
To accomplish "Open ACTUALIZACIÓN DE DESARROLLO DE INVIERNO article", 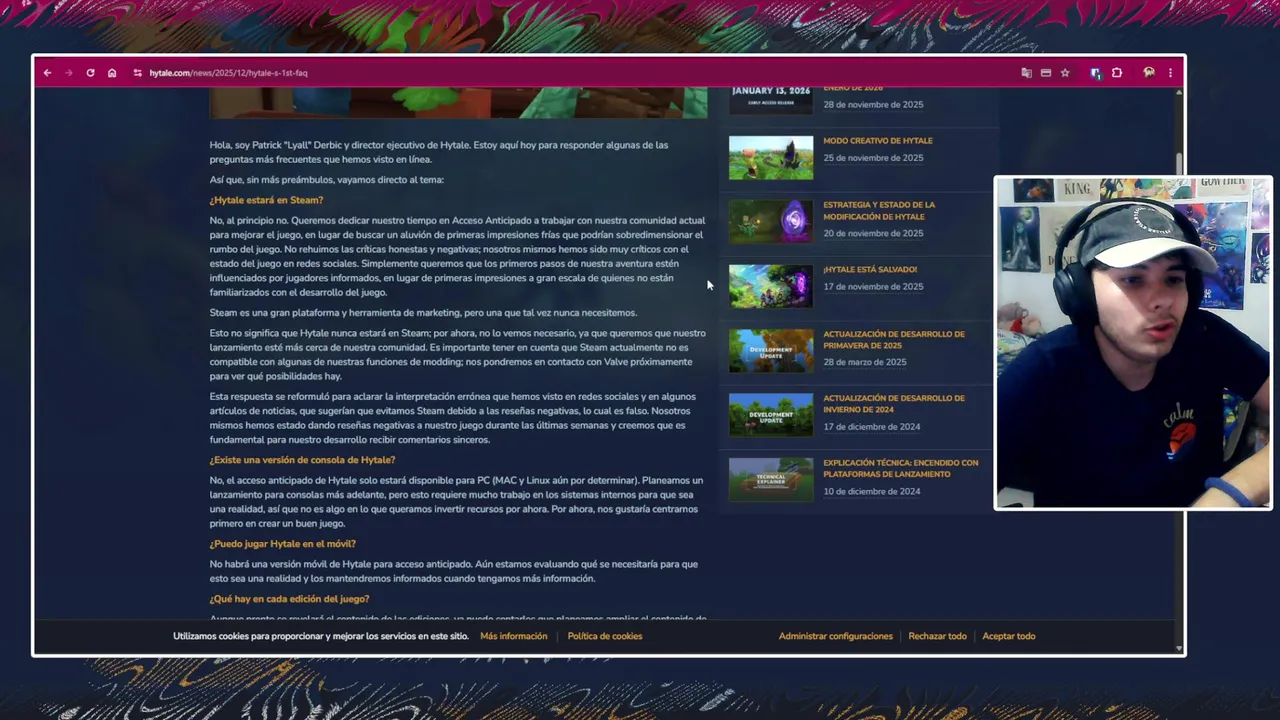I will 894,403.
